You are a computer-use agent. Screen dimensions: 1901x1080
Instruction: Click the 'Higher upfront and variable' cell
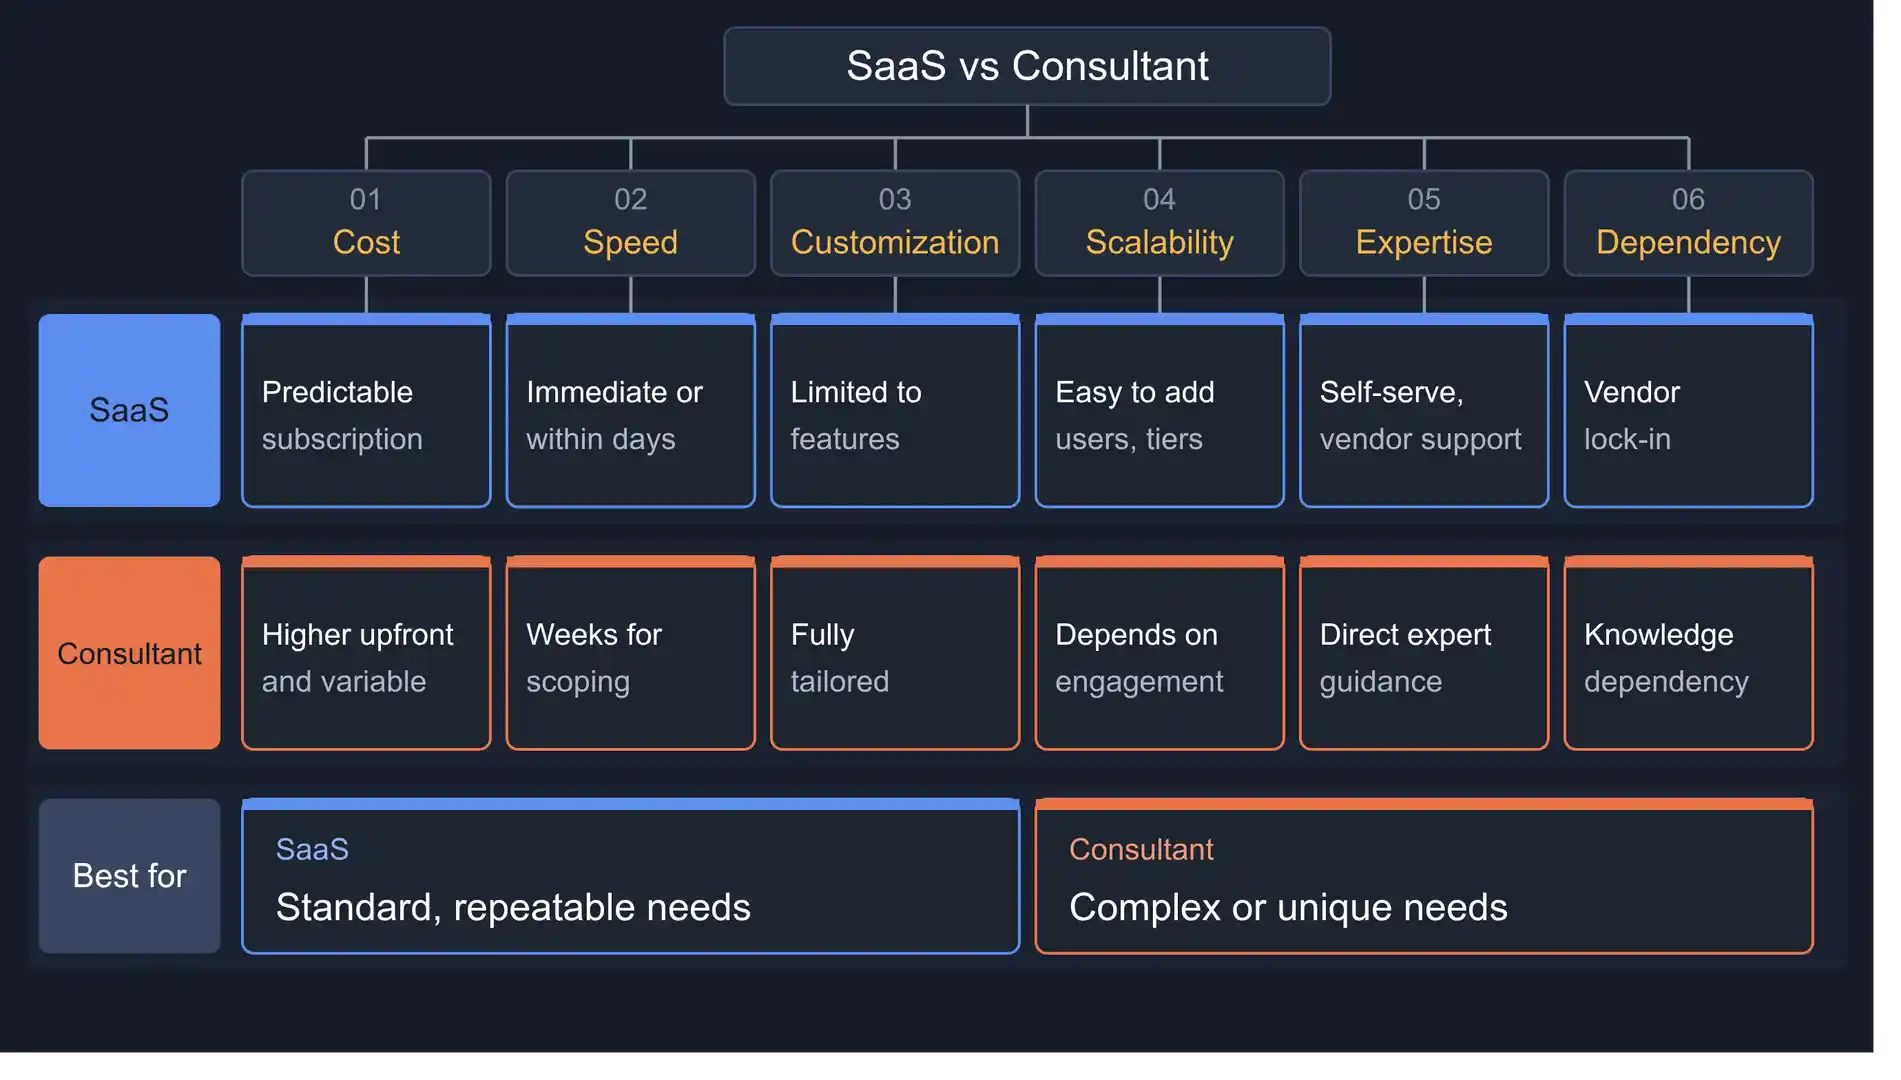(x=366, y=653)
